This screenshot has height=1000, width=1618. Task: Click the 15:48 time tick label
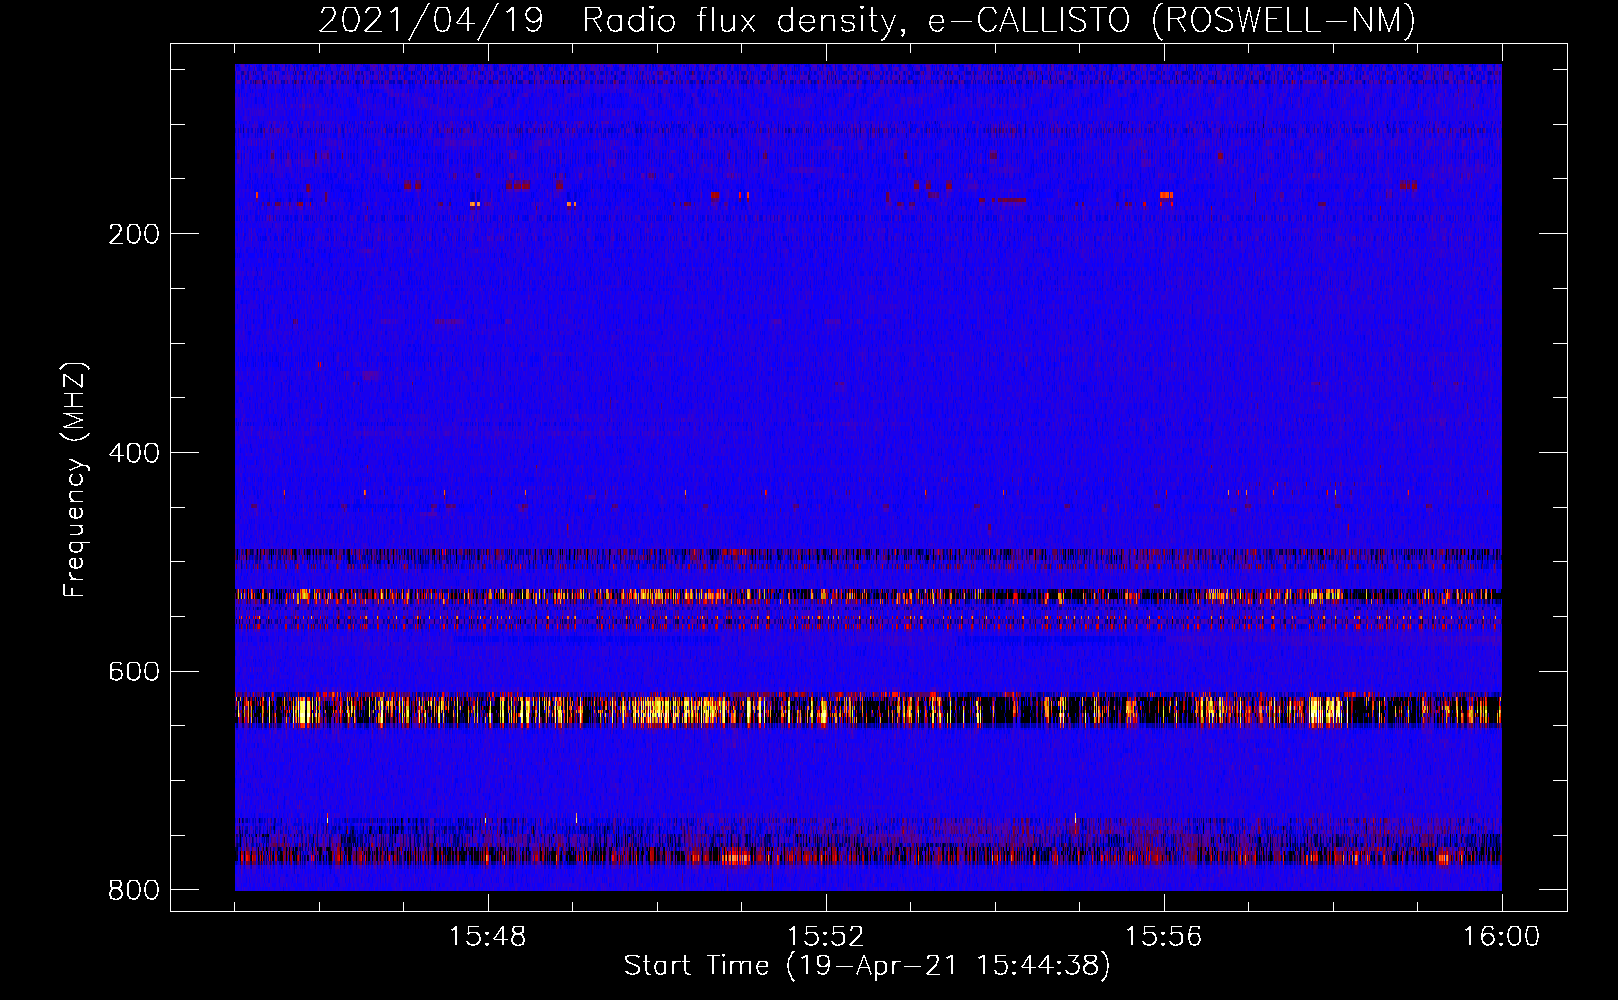point(487,937)
